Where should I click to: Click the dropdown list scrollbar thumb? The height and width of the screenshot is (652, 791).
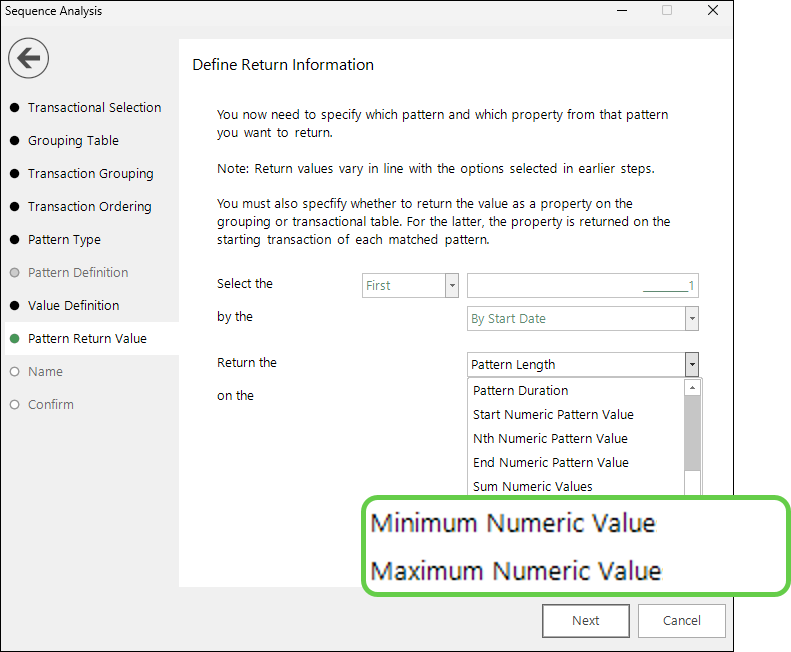(x=692, y=433)
